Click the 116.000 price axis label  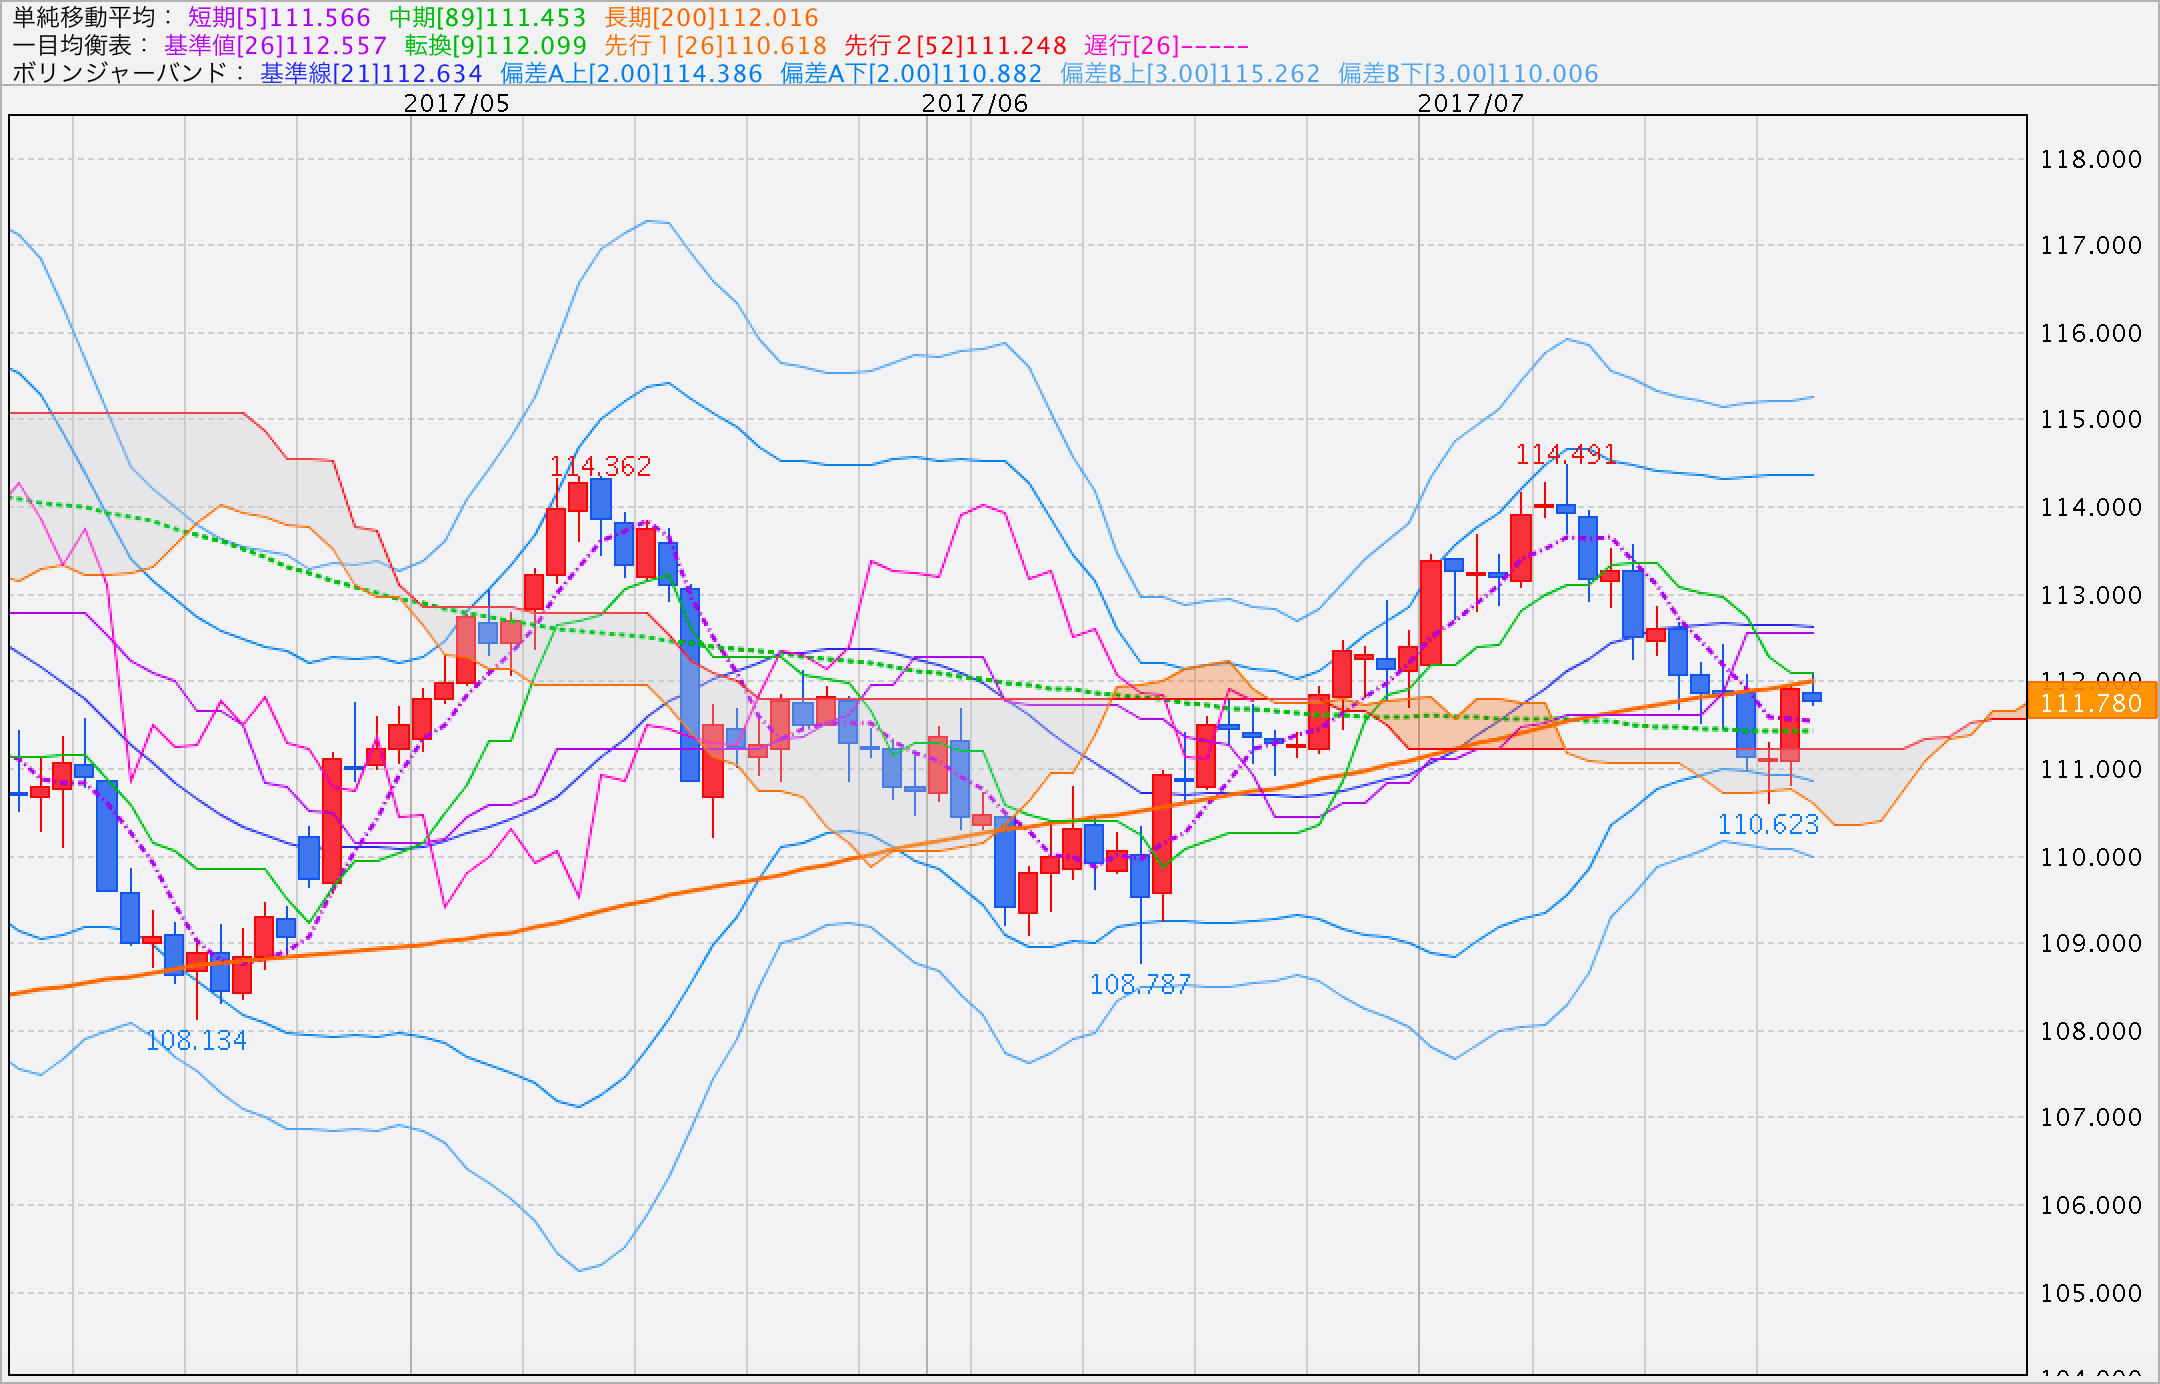pos(2091,333)
